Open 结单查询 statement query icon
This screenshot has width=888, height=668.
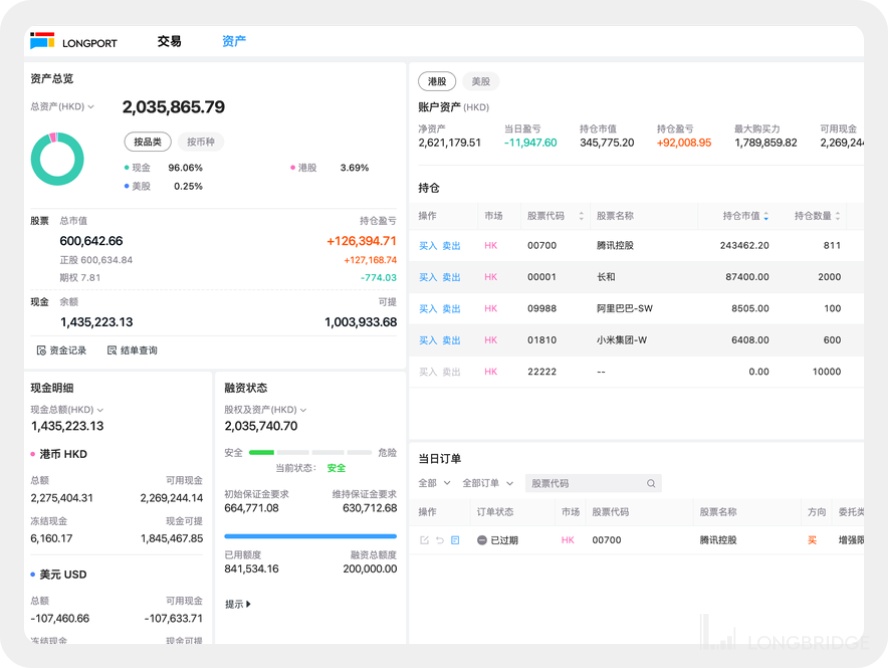click(113, 351)
